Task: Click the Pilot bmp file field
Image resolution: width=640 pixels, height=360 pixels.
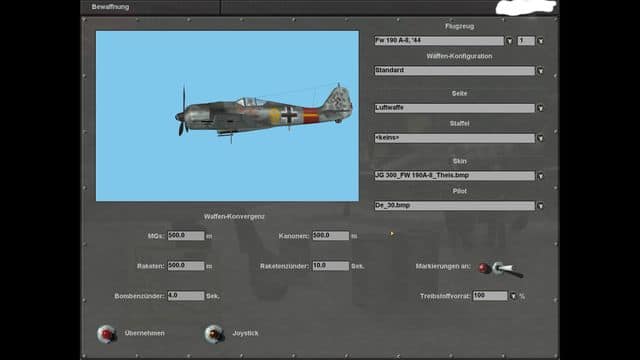Action: [454, 206]
